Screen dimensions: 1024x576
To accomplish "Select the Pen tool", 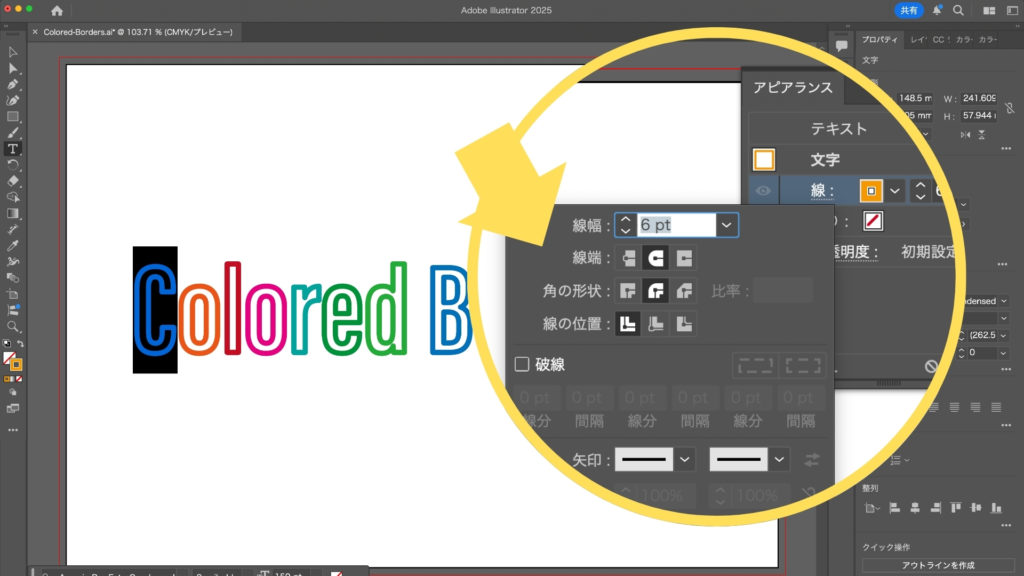I will point(13,84).
